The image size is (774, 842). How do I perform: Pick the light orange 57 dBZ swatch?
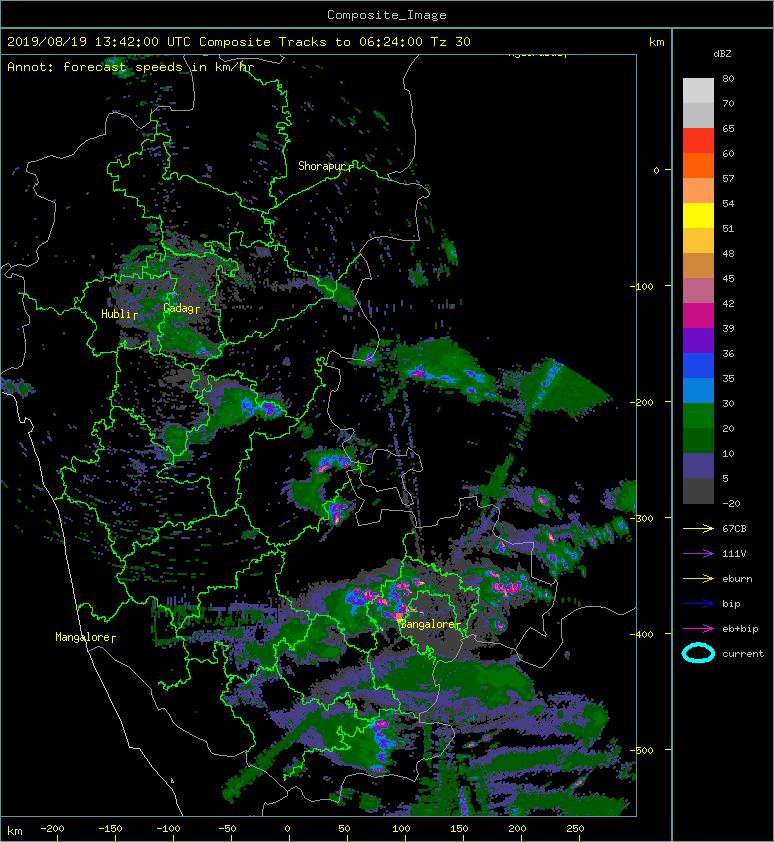pos(698,191)
